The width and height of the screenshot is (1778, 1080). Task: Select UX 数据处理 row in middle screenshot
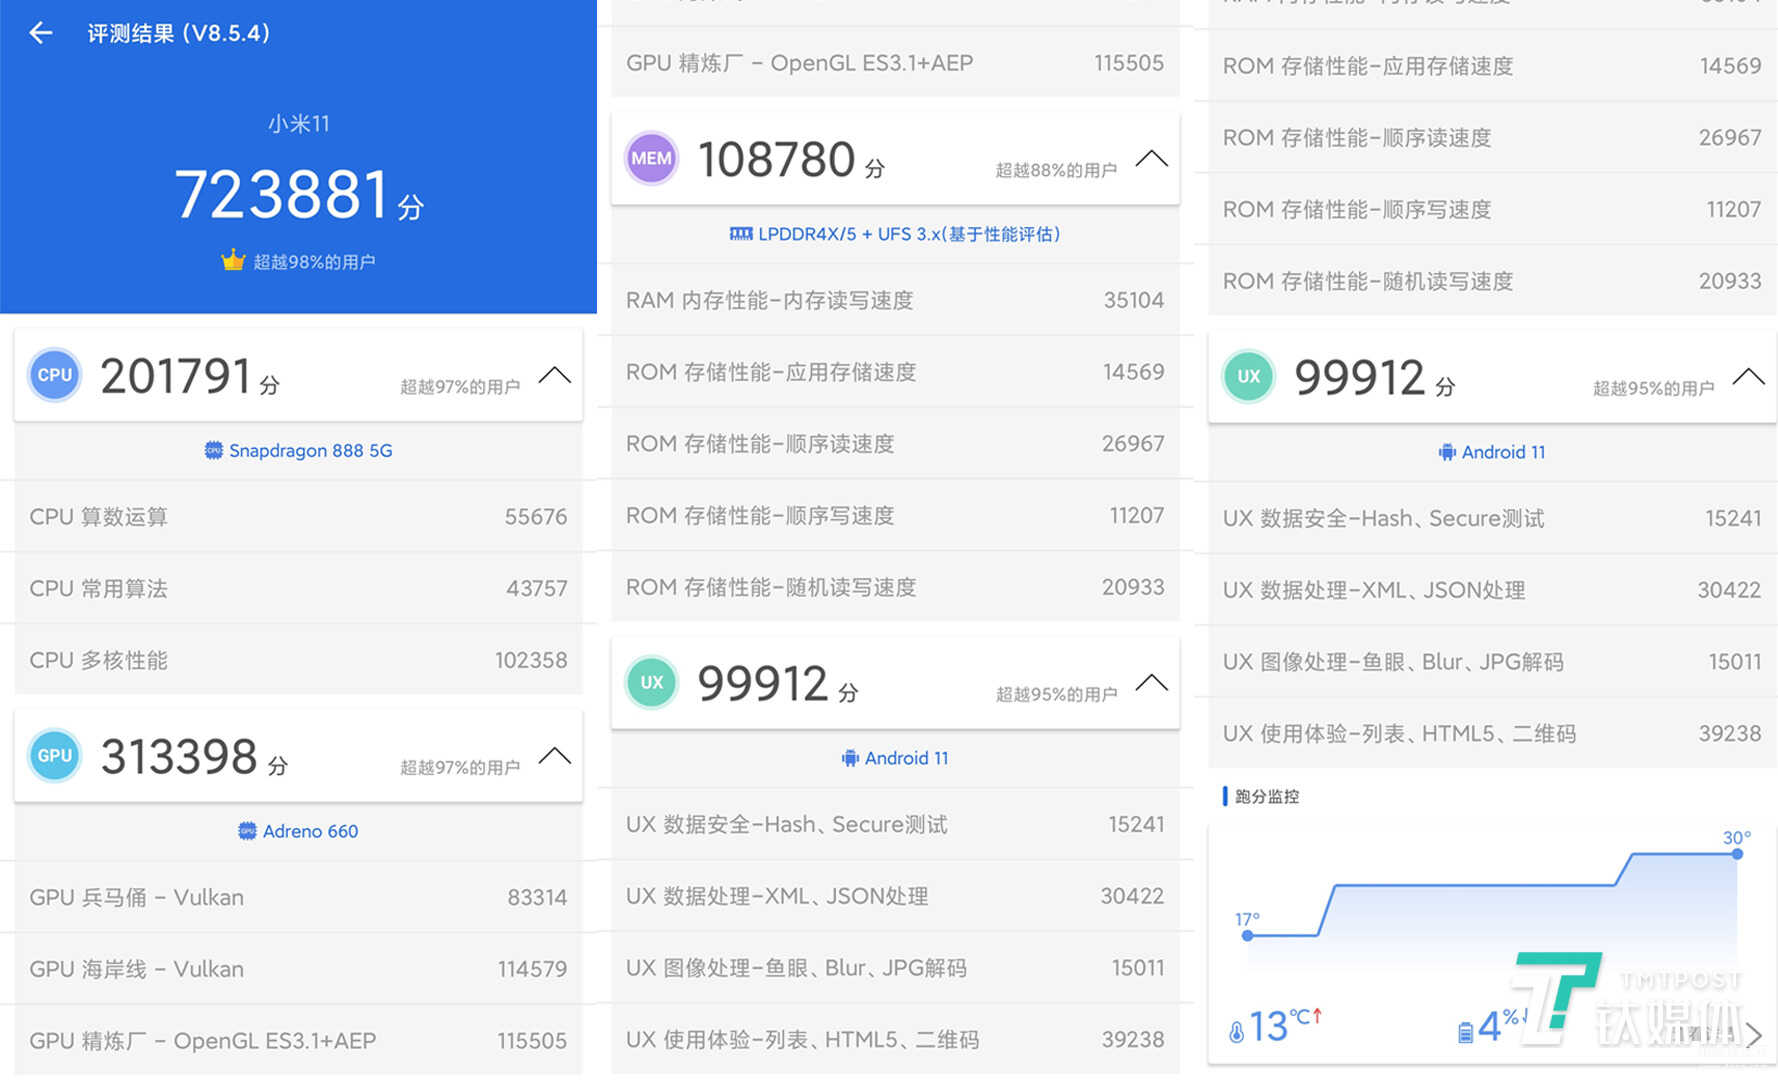pos(895,896)
